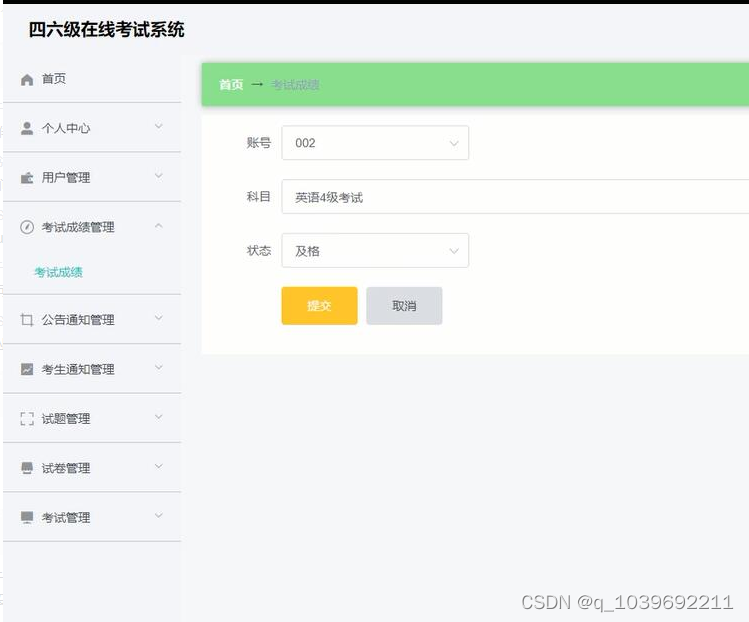Click the yellow 提交 button
The height and width of the screenshot is (622, 749).
click(x=319, y=306)
